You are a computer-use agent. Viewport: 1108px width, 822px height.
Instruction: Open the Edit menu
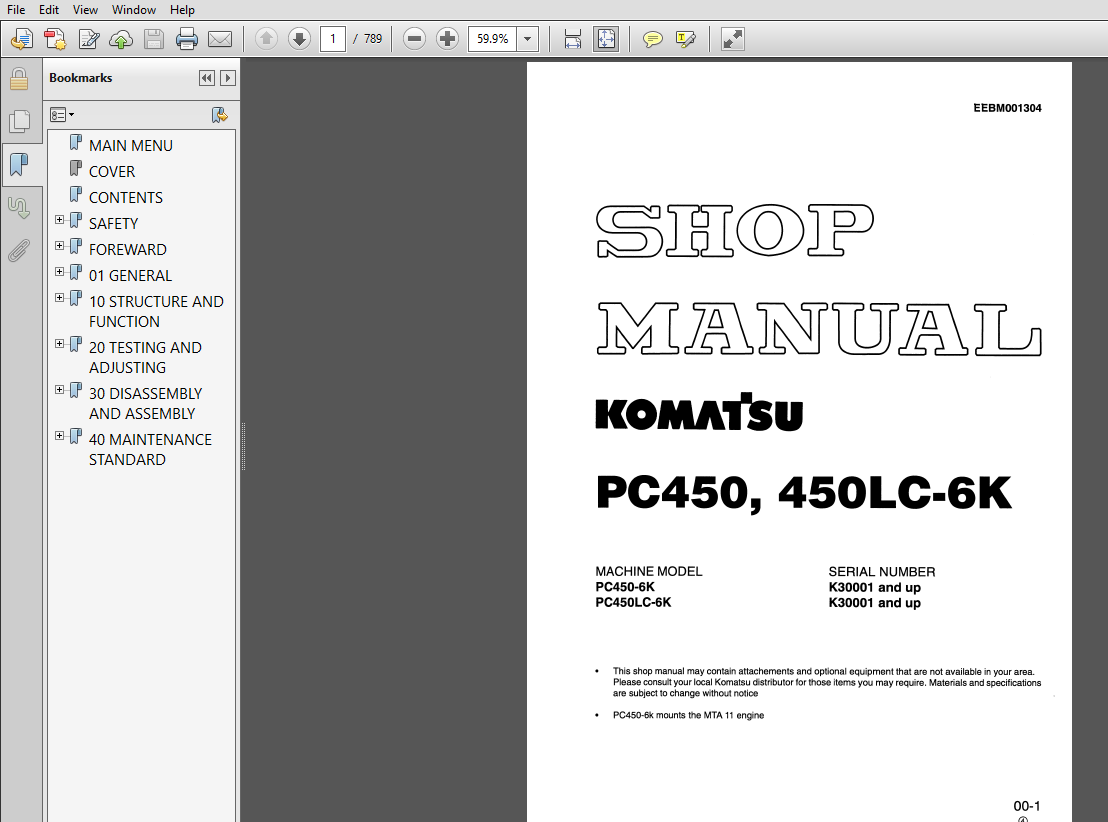coord(49,9)
